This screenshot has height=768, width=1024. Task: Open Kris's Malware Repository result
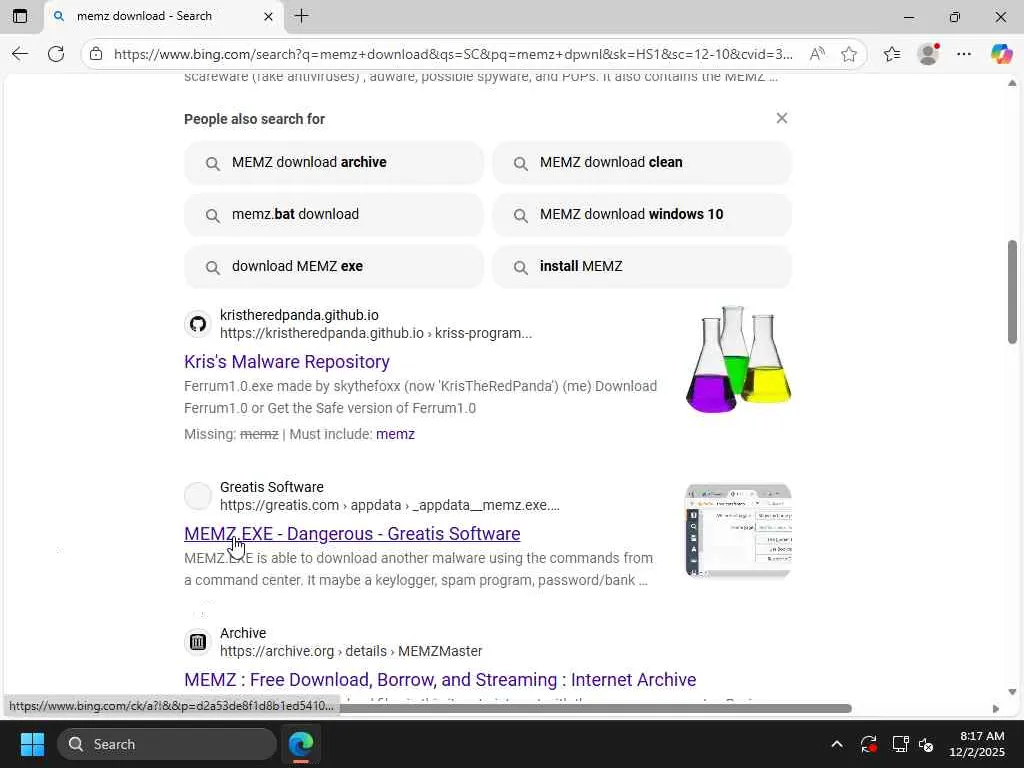pos(287,362)
